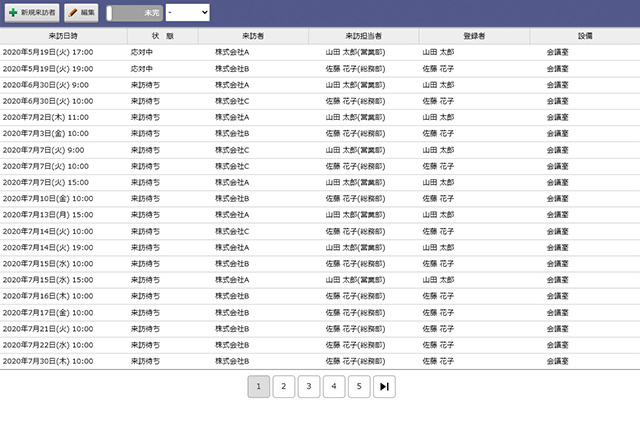Go to page 2
The height and width of the screenshot is (426, 640).
coord(284,386)
